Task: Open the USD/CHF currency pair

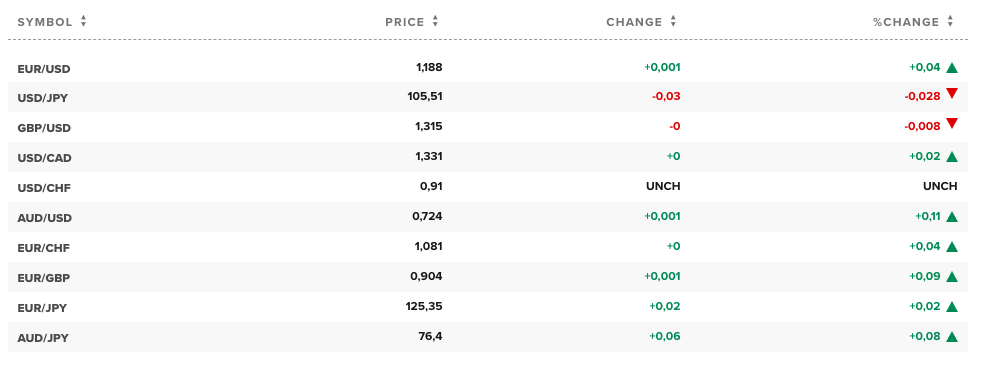Action: (x=44, y=188)
